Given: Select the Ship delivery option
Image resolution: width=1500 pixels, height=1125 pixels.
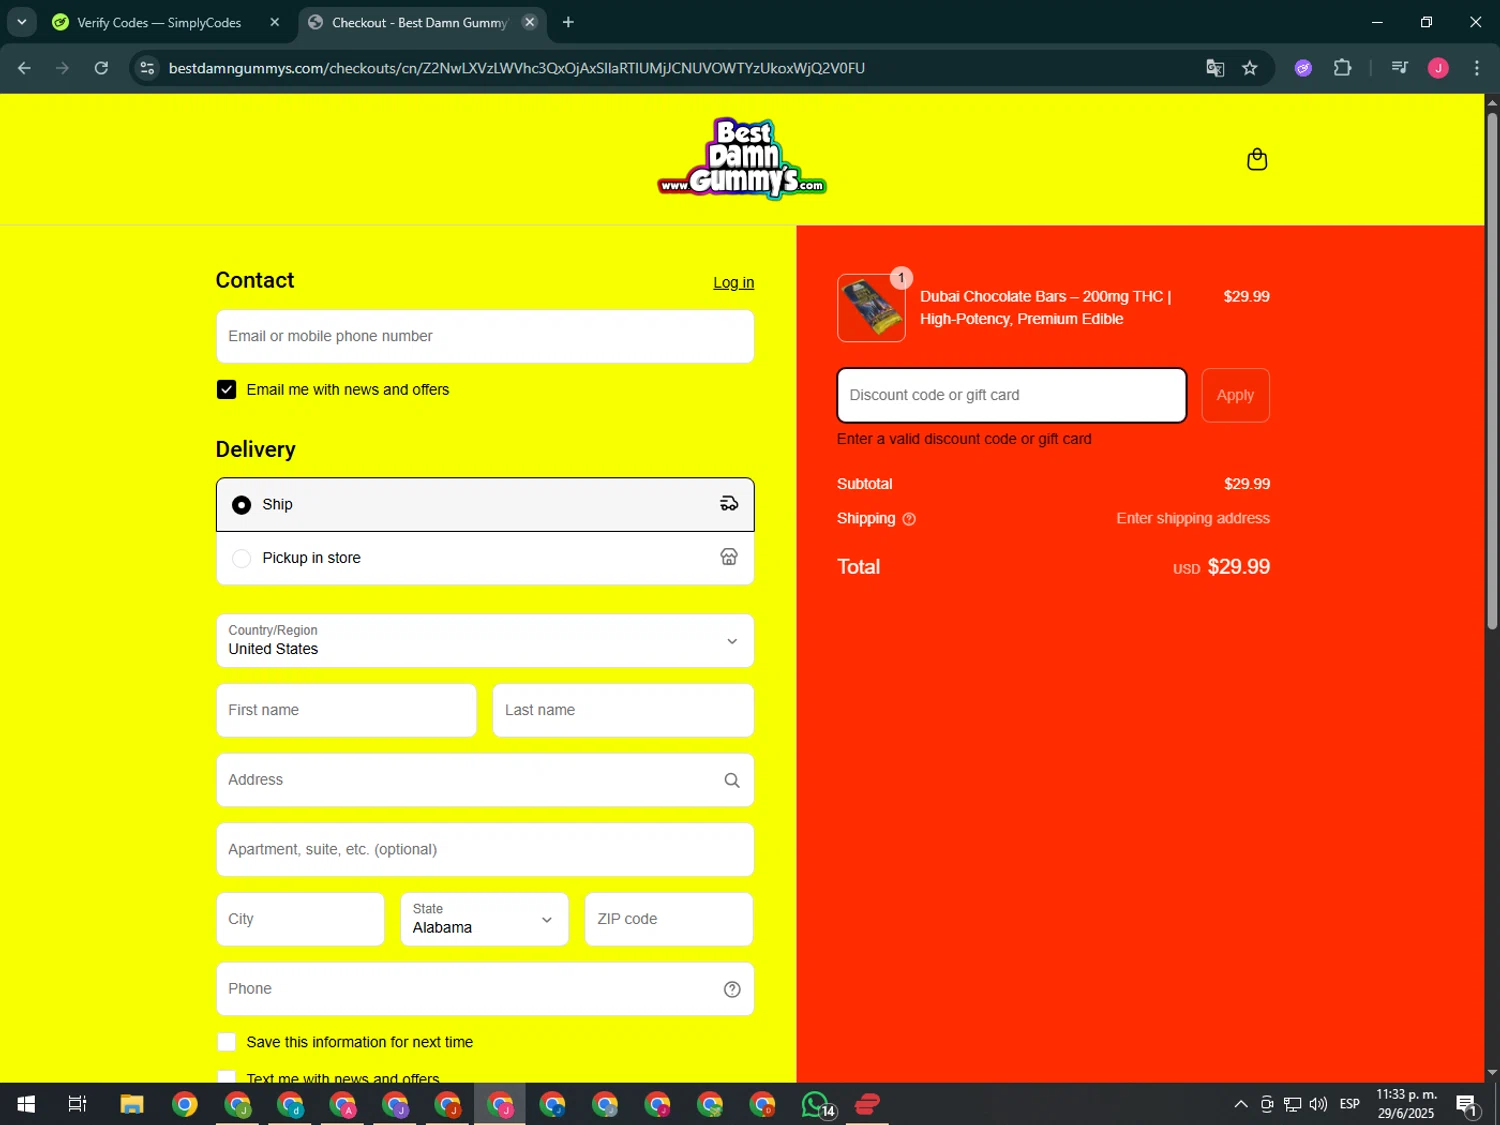Looking at the screenshot, I should [x=485, y=504].
